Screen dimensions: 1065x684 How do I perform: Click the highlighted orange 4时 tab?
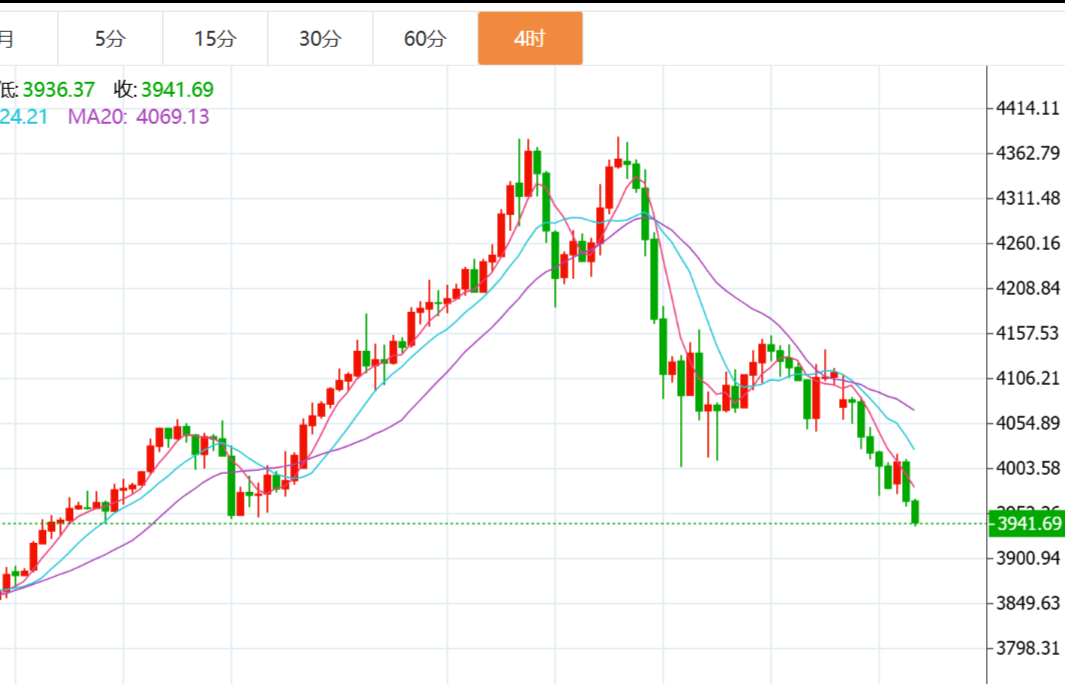point(530,39)
